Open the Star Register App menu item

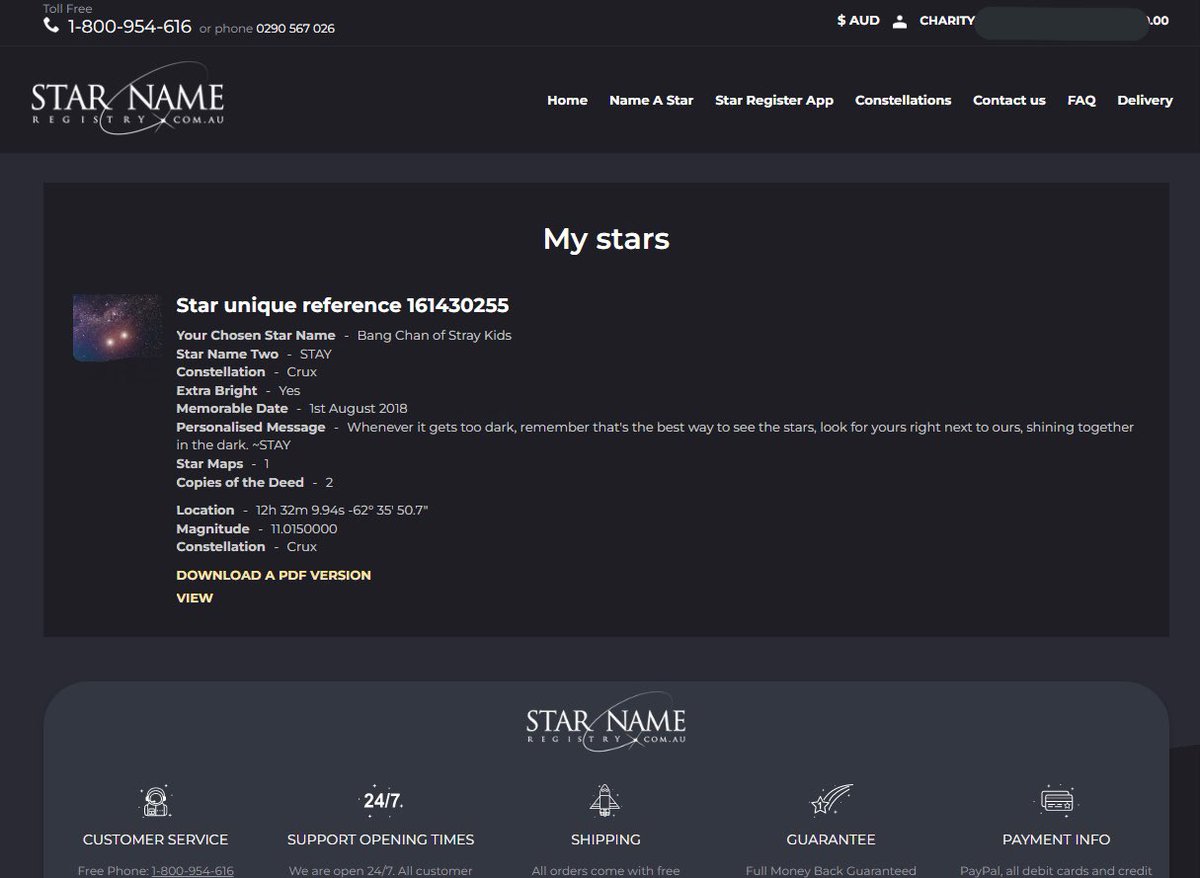point(774,100)
